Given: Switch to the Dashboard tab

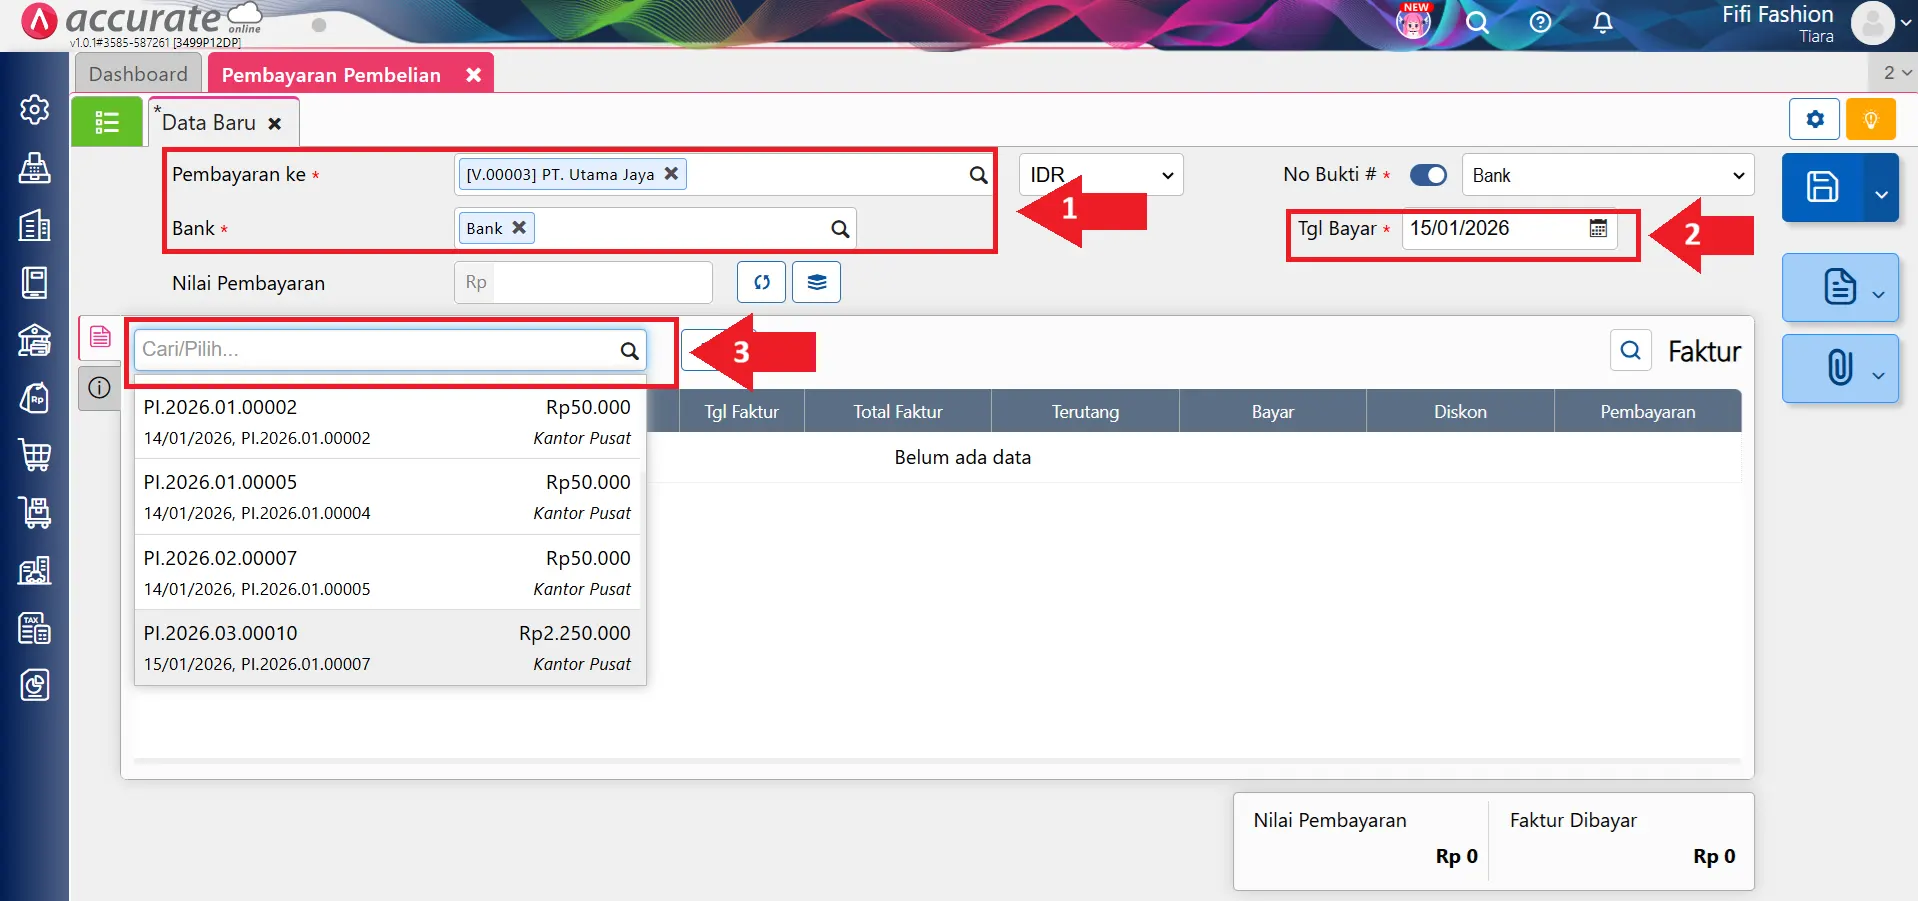Looking at the screenshot, I should pyautogui.click(x=138, y=74).
